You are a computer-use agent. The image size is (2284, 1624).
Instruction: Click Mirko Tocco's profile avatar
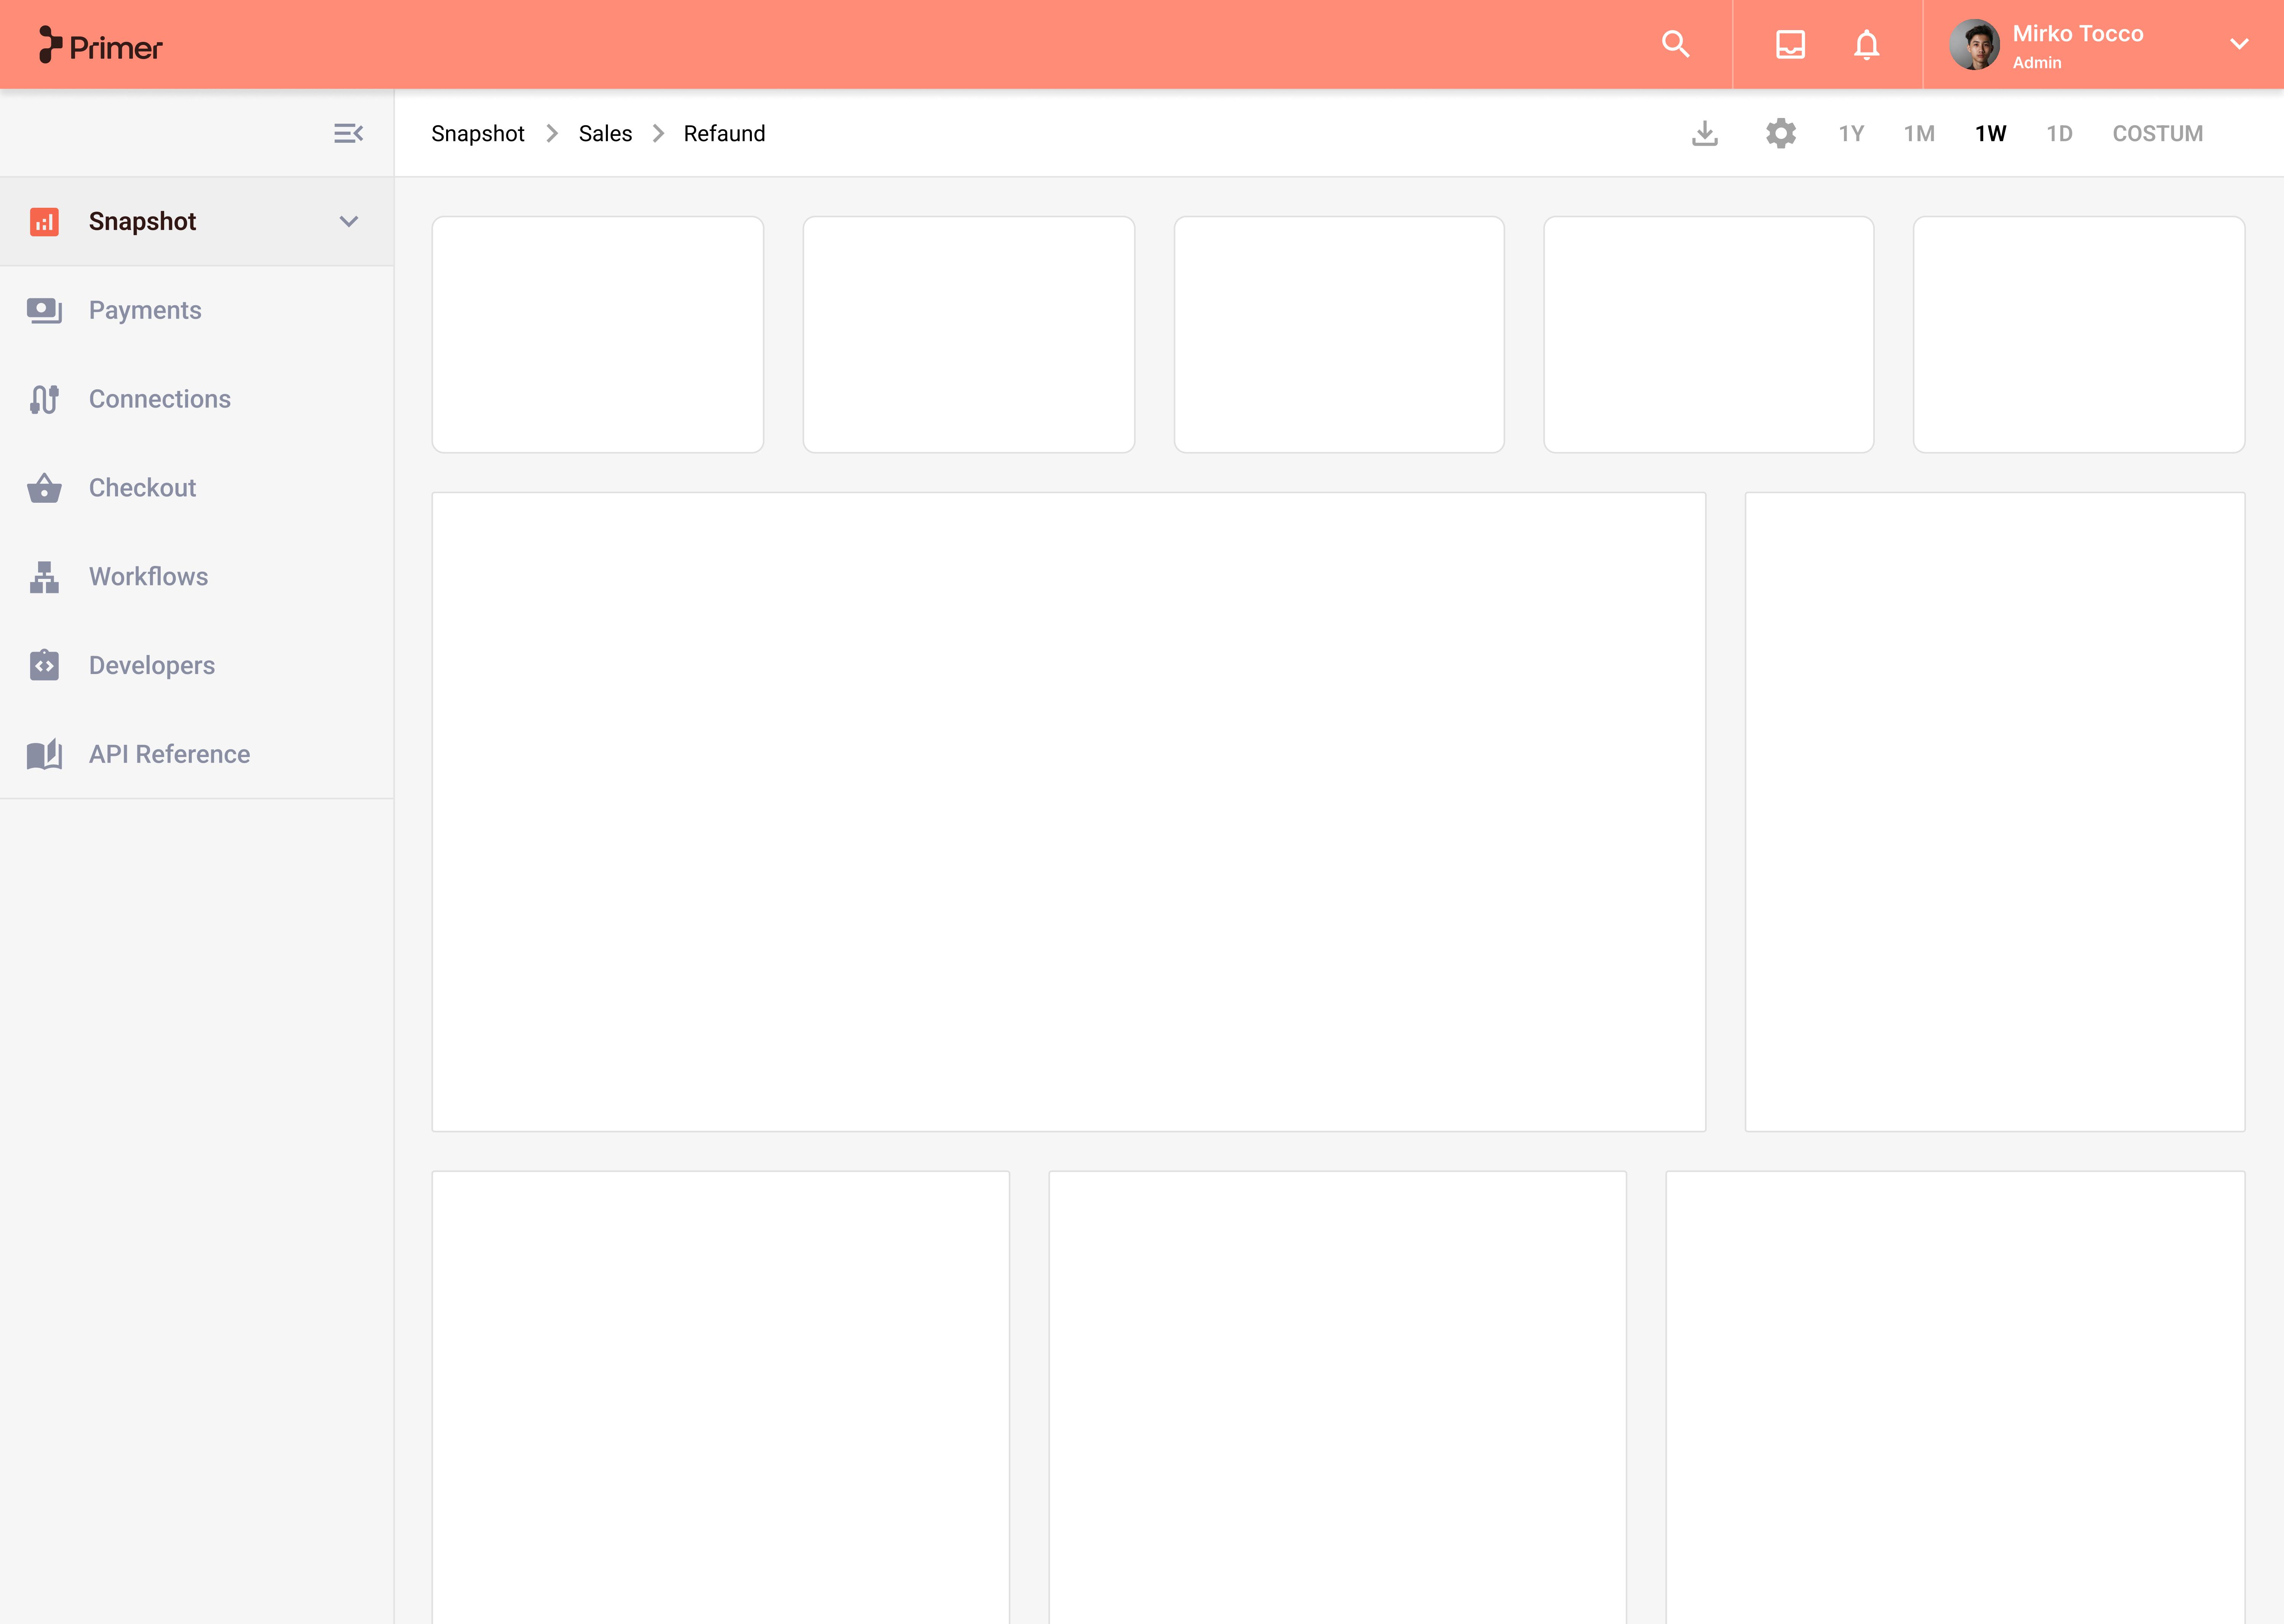tap(1974, 44)
